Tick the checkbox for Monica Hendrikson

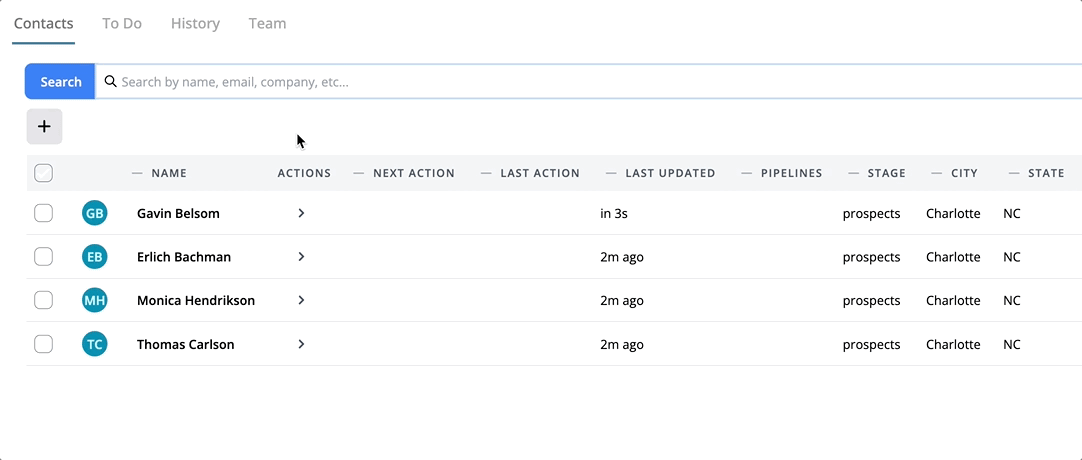point(43,300)
